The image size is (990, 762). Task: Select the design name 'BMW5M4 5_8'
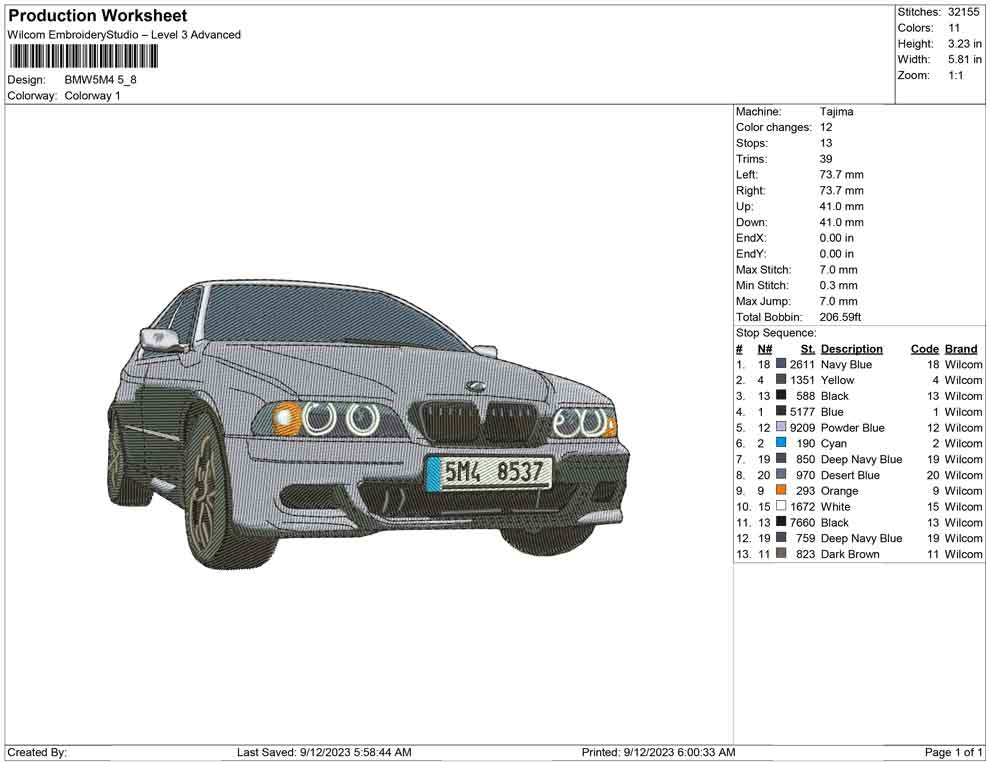100,80
